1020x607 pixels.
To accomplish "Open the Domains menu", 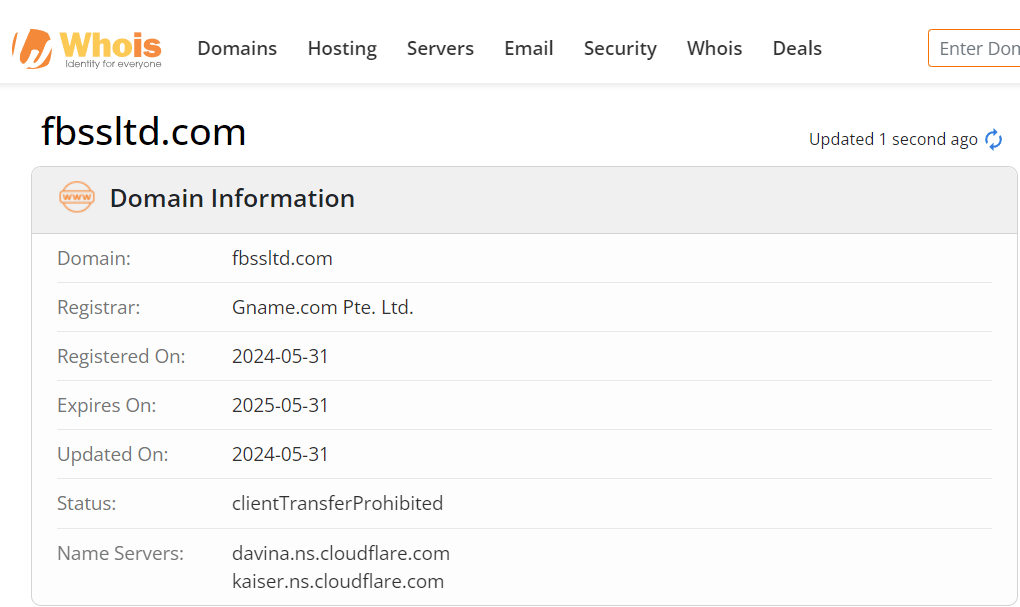I will [237, 48].
